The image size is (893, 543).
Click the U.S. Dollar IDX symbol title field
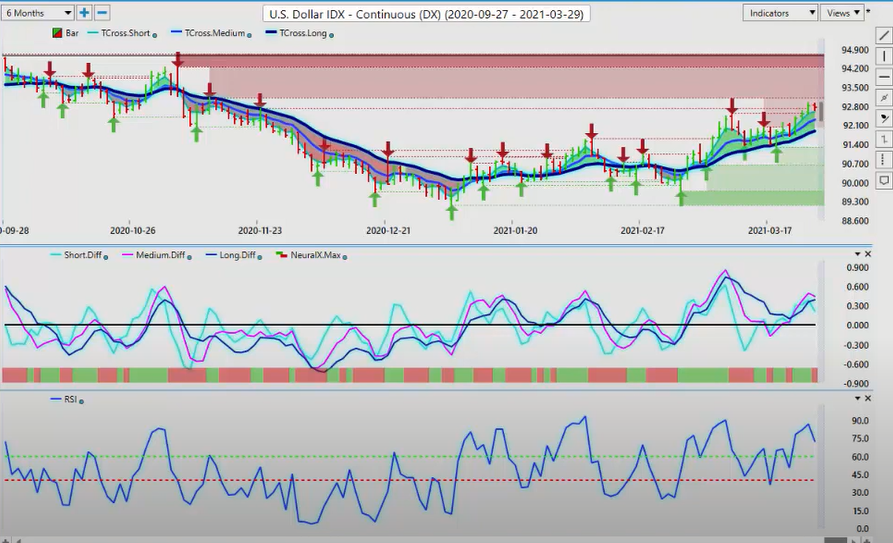(426, 14)
